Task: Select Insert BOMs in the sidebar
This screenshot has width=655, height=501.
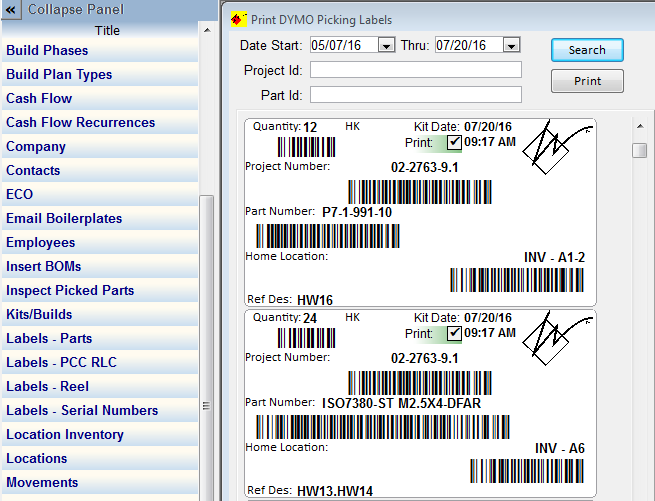Action: tap(100, 267)
